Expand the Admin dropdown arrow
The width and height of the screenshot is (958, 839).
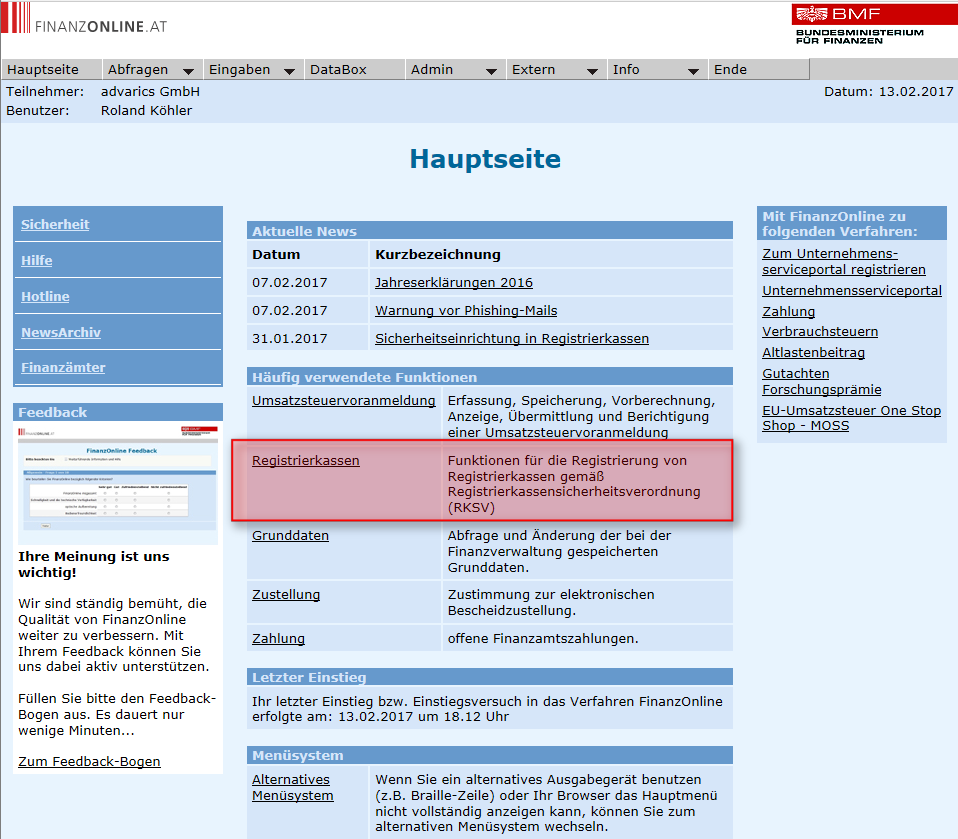[491, 71]
